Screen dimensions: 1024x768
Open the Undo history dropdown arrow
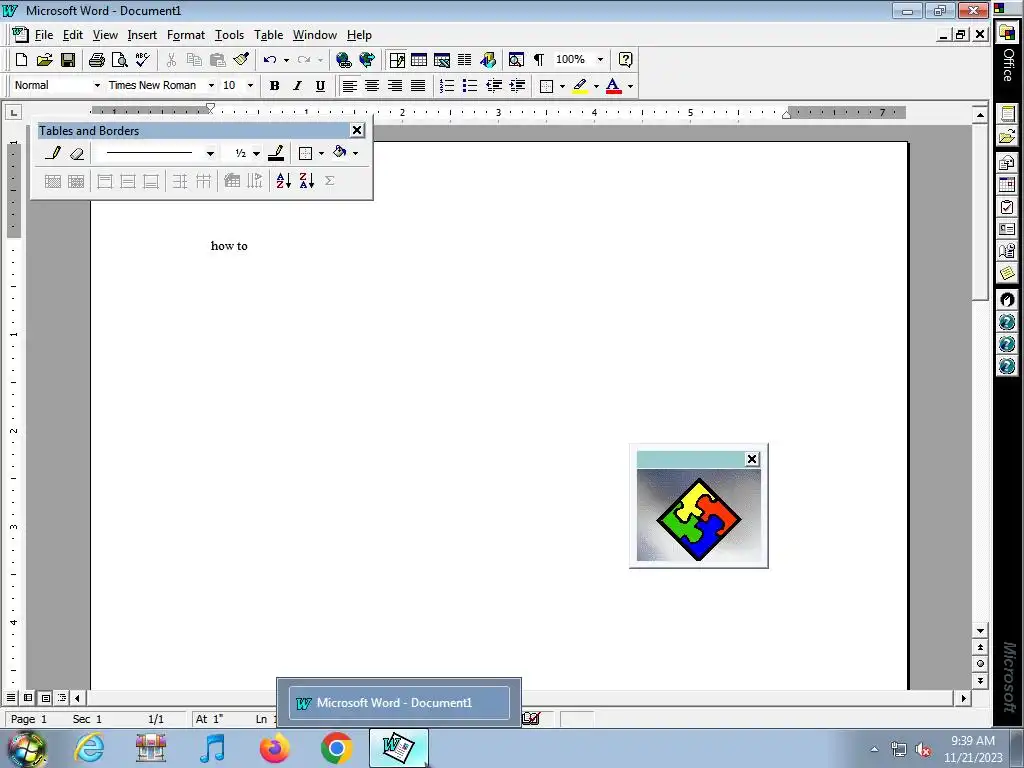tap(286, 60)
